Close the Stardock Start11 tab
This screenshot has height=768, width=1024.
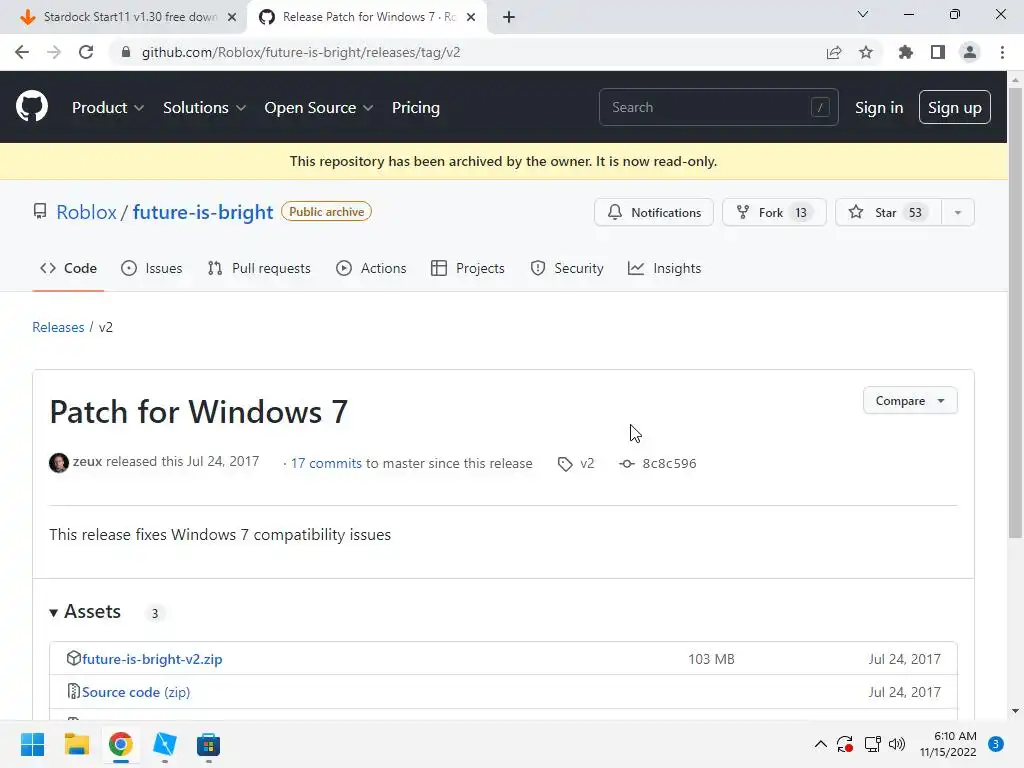coord(232,18)
